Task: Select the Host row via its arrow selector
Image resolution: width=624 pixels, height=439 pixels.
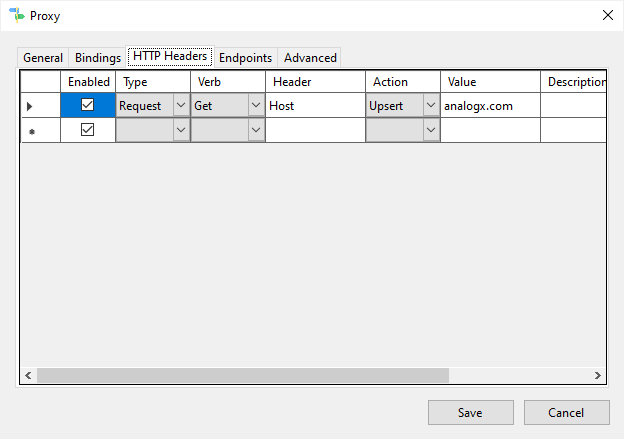Action: (x=40, y=105)
